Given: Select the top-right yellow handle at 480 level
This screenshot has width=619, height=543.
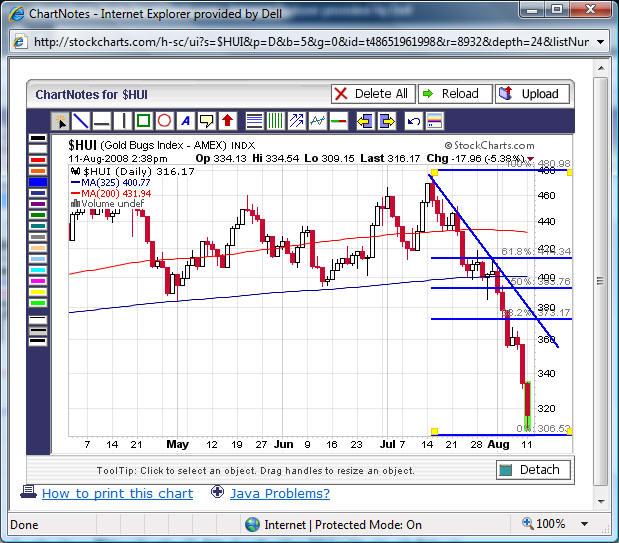Looking at the screenshot, I should [x=570, y=172].
